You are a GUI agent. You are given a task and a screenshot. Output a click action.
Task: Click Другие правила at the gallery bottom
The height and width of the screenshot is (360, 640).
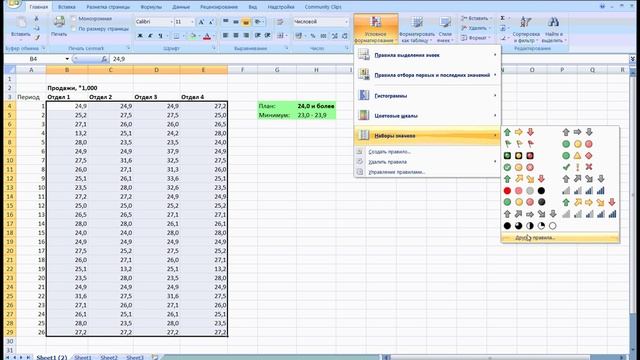pos(560,238)
